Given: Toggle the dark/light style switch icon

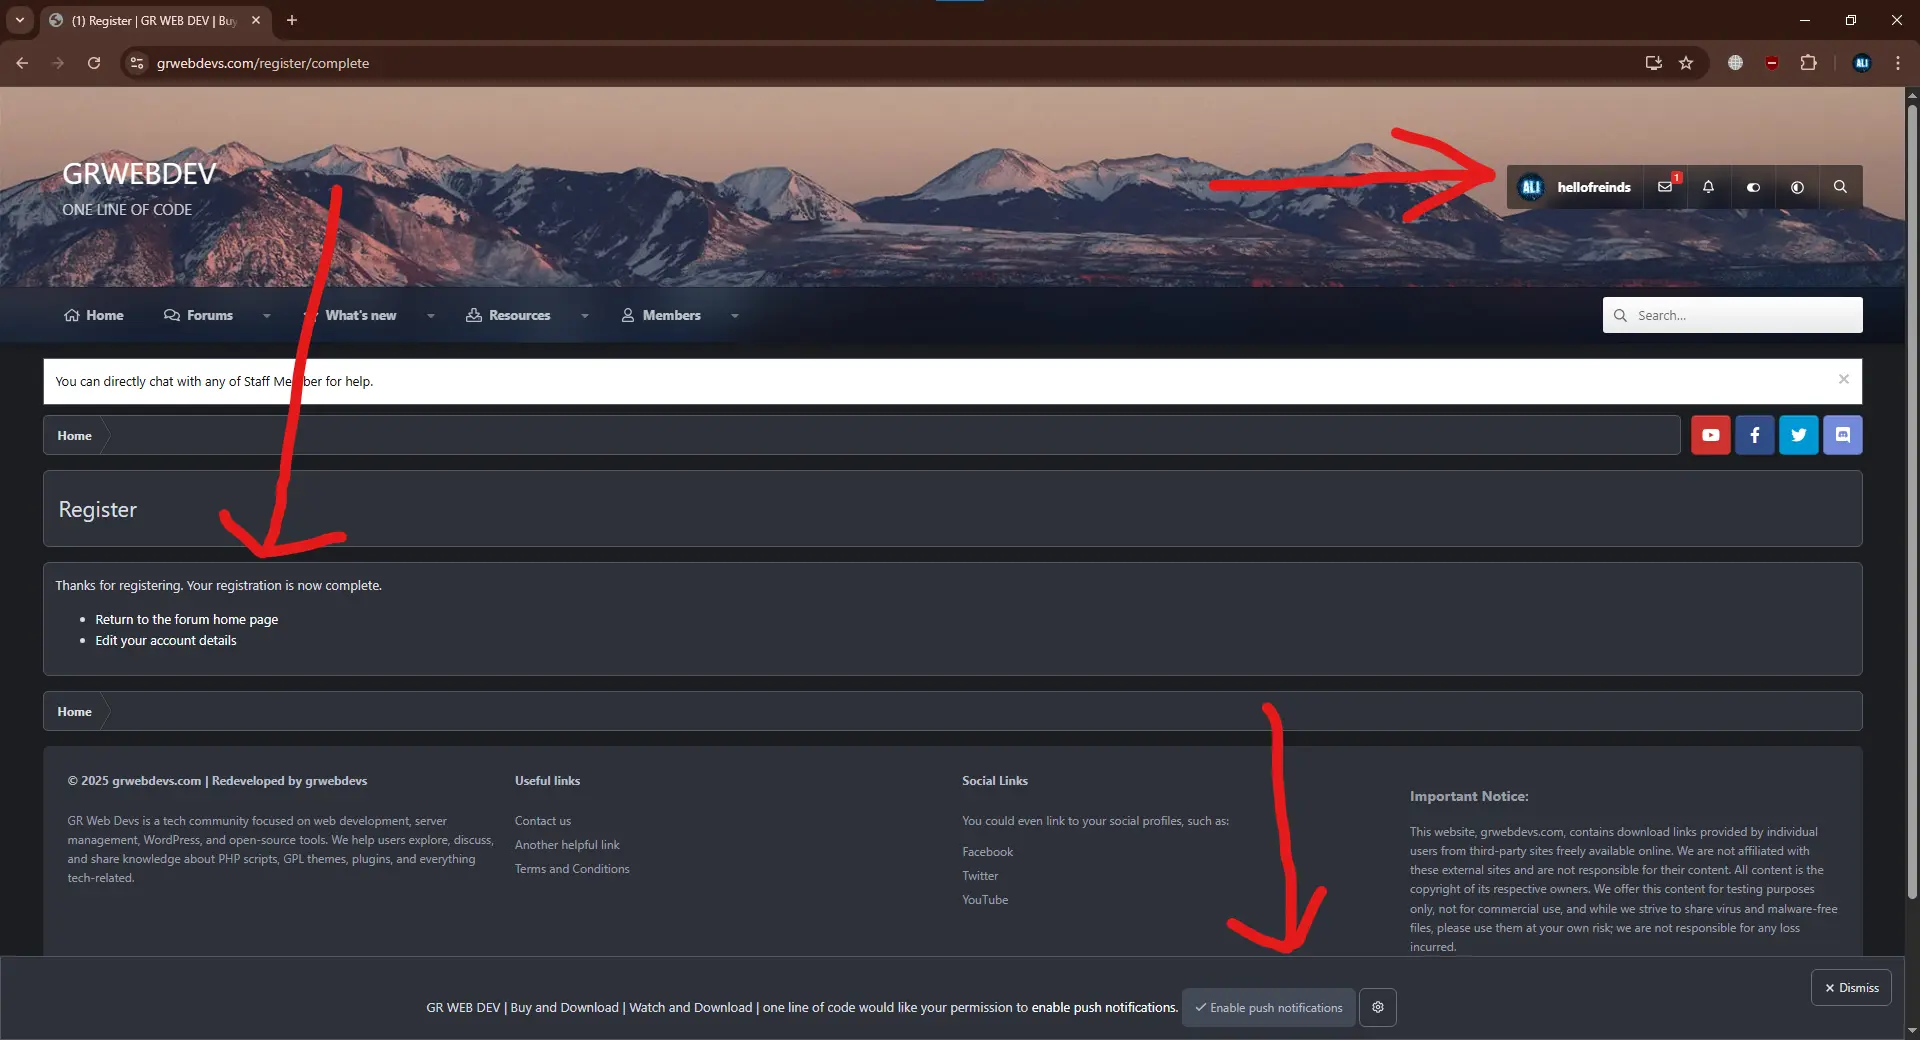Looking at the screenshot, I should tap(1753, 187).
